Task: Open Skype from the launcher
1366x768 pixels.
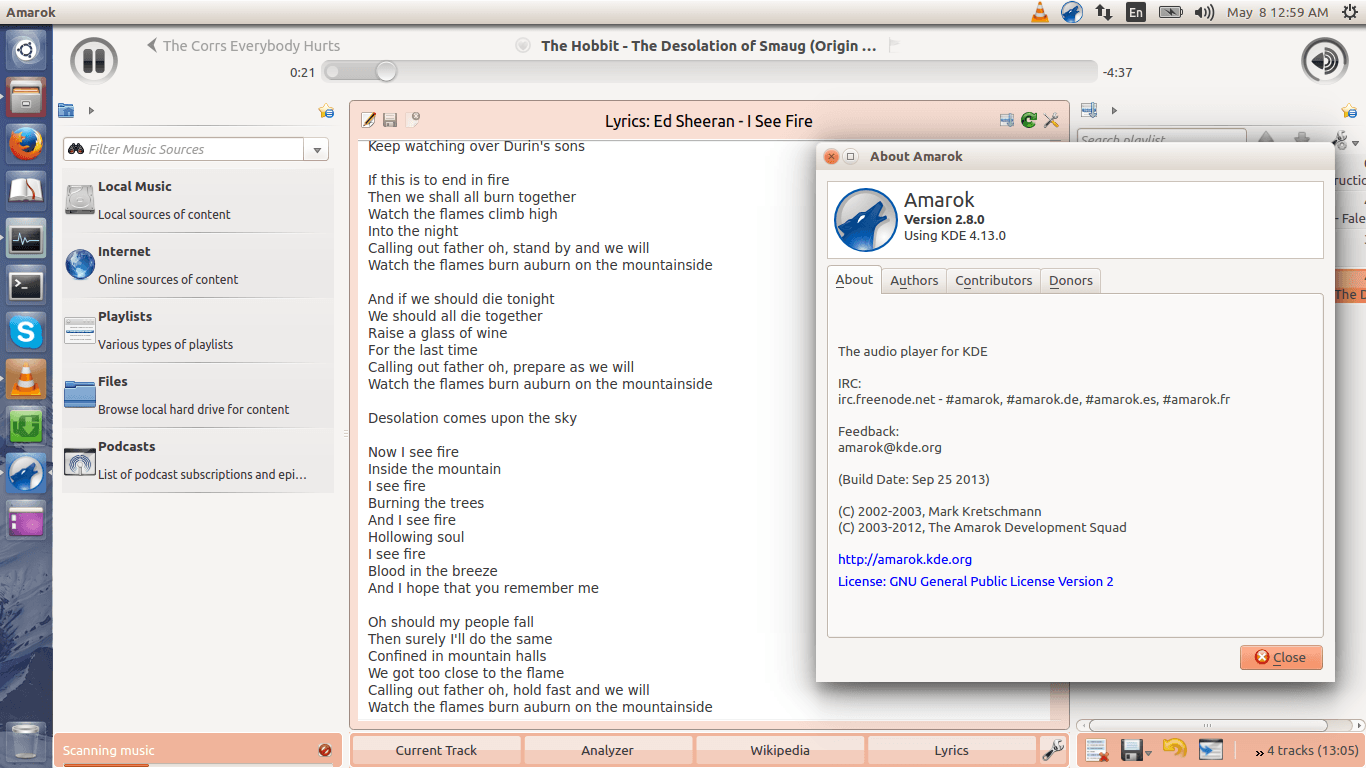Action: (26, 332)
